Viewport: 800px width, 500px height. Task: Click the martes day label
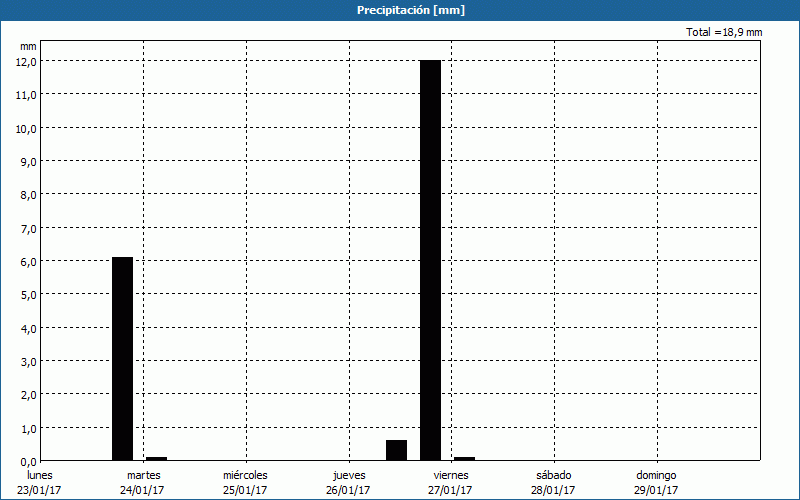144,475
